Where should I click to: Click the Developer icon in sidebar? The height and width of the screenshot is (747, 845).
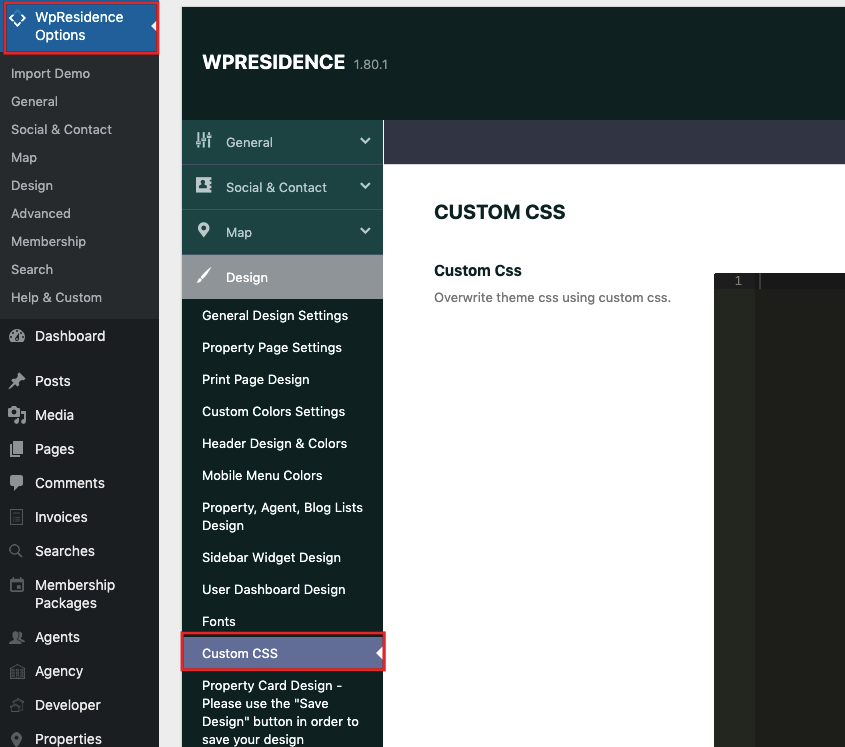17,705
